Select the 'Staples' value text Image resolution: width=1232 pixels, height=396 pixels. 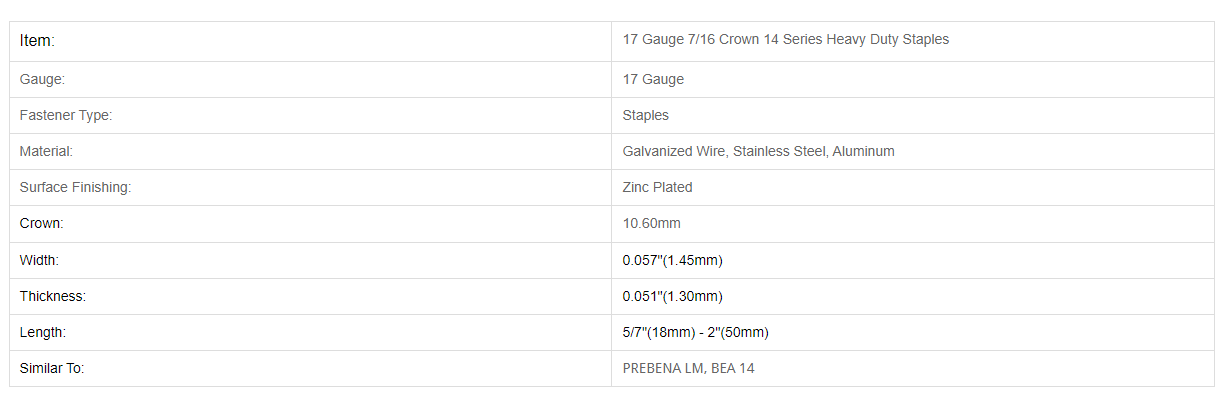click(x=646, y=115)
